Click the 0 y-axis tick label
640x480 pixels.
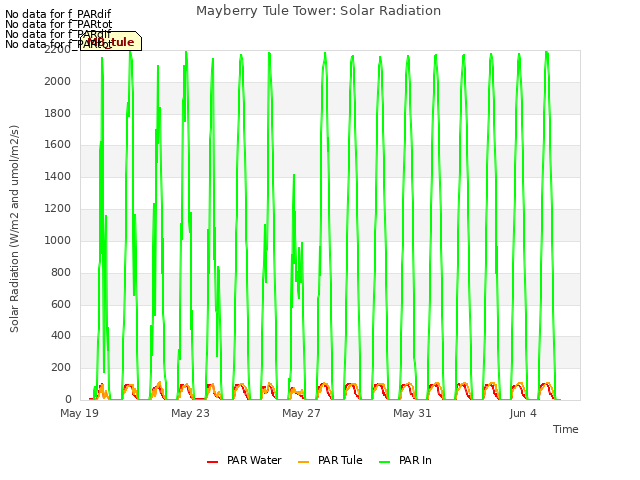point(68,399)
